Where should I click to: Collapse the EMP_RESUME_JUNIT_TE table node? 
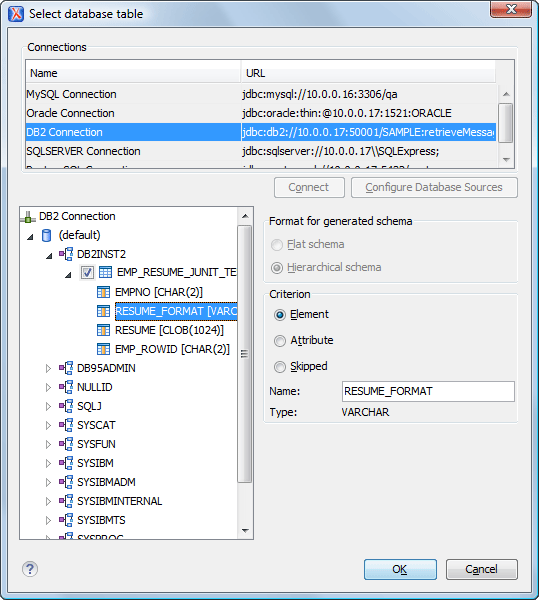tap(68, 274)
